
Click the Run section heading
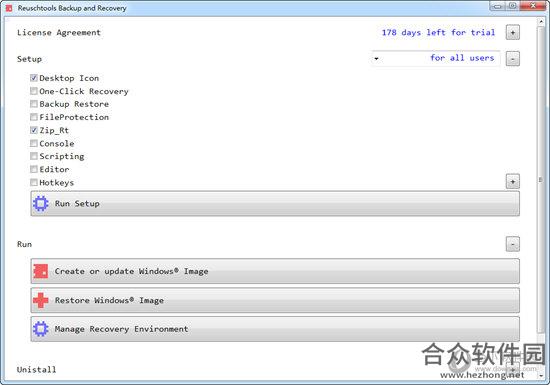(x=24, y=244)
